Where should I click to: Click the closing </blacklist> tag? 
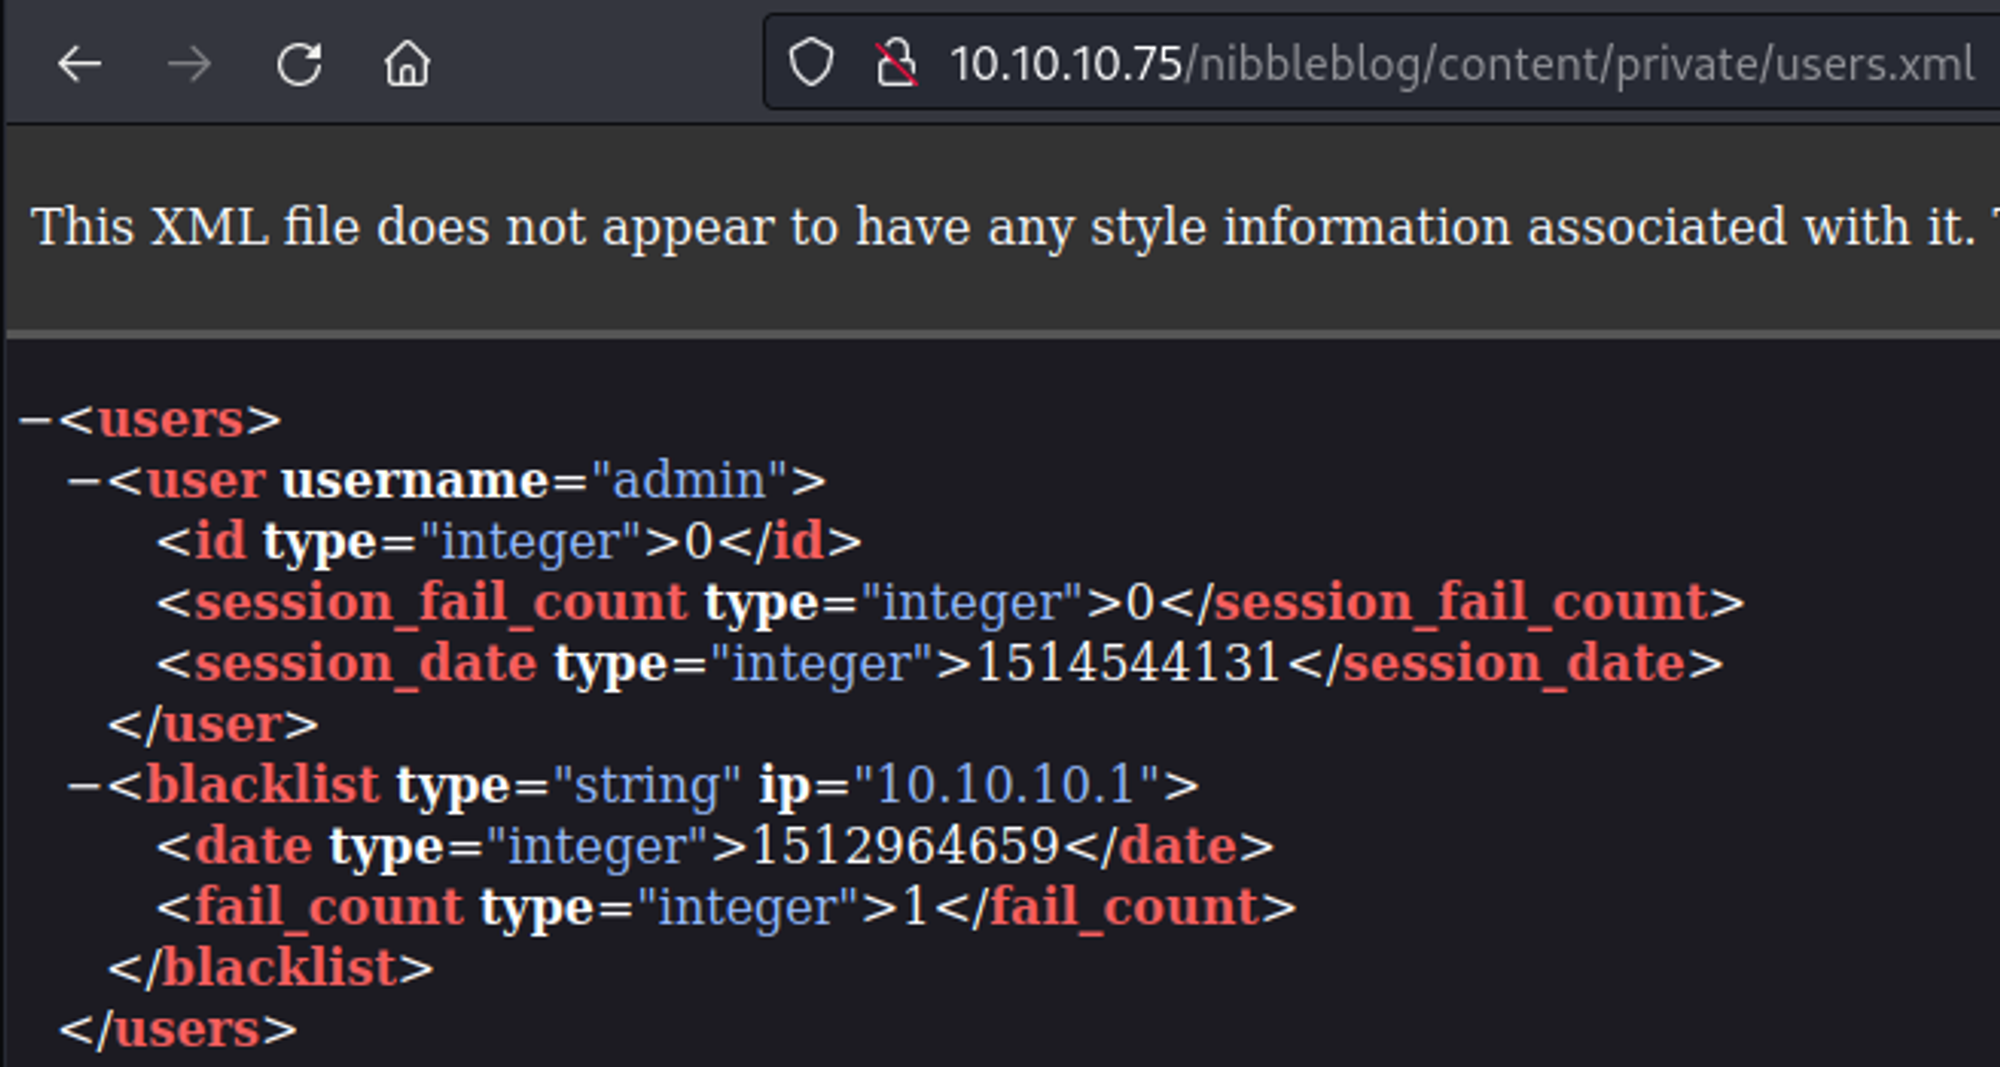pyautogui.click(x=271, y=968)
